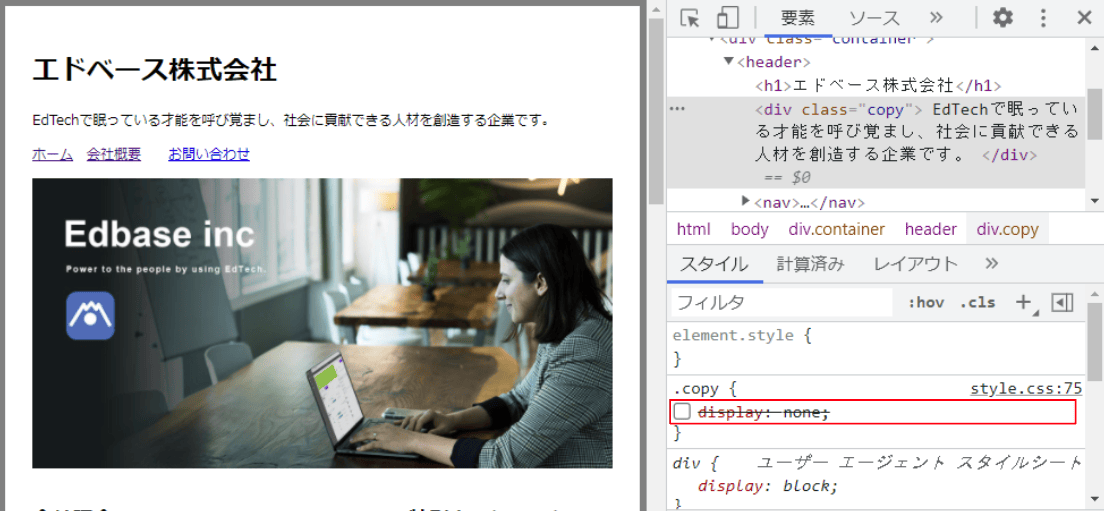1104x511 pixels.
Task: Click the page heading エドベース株式会社
Action: pos(154,70)
